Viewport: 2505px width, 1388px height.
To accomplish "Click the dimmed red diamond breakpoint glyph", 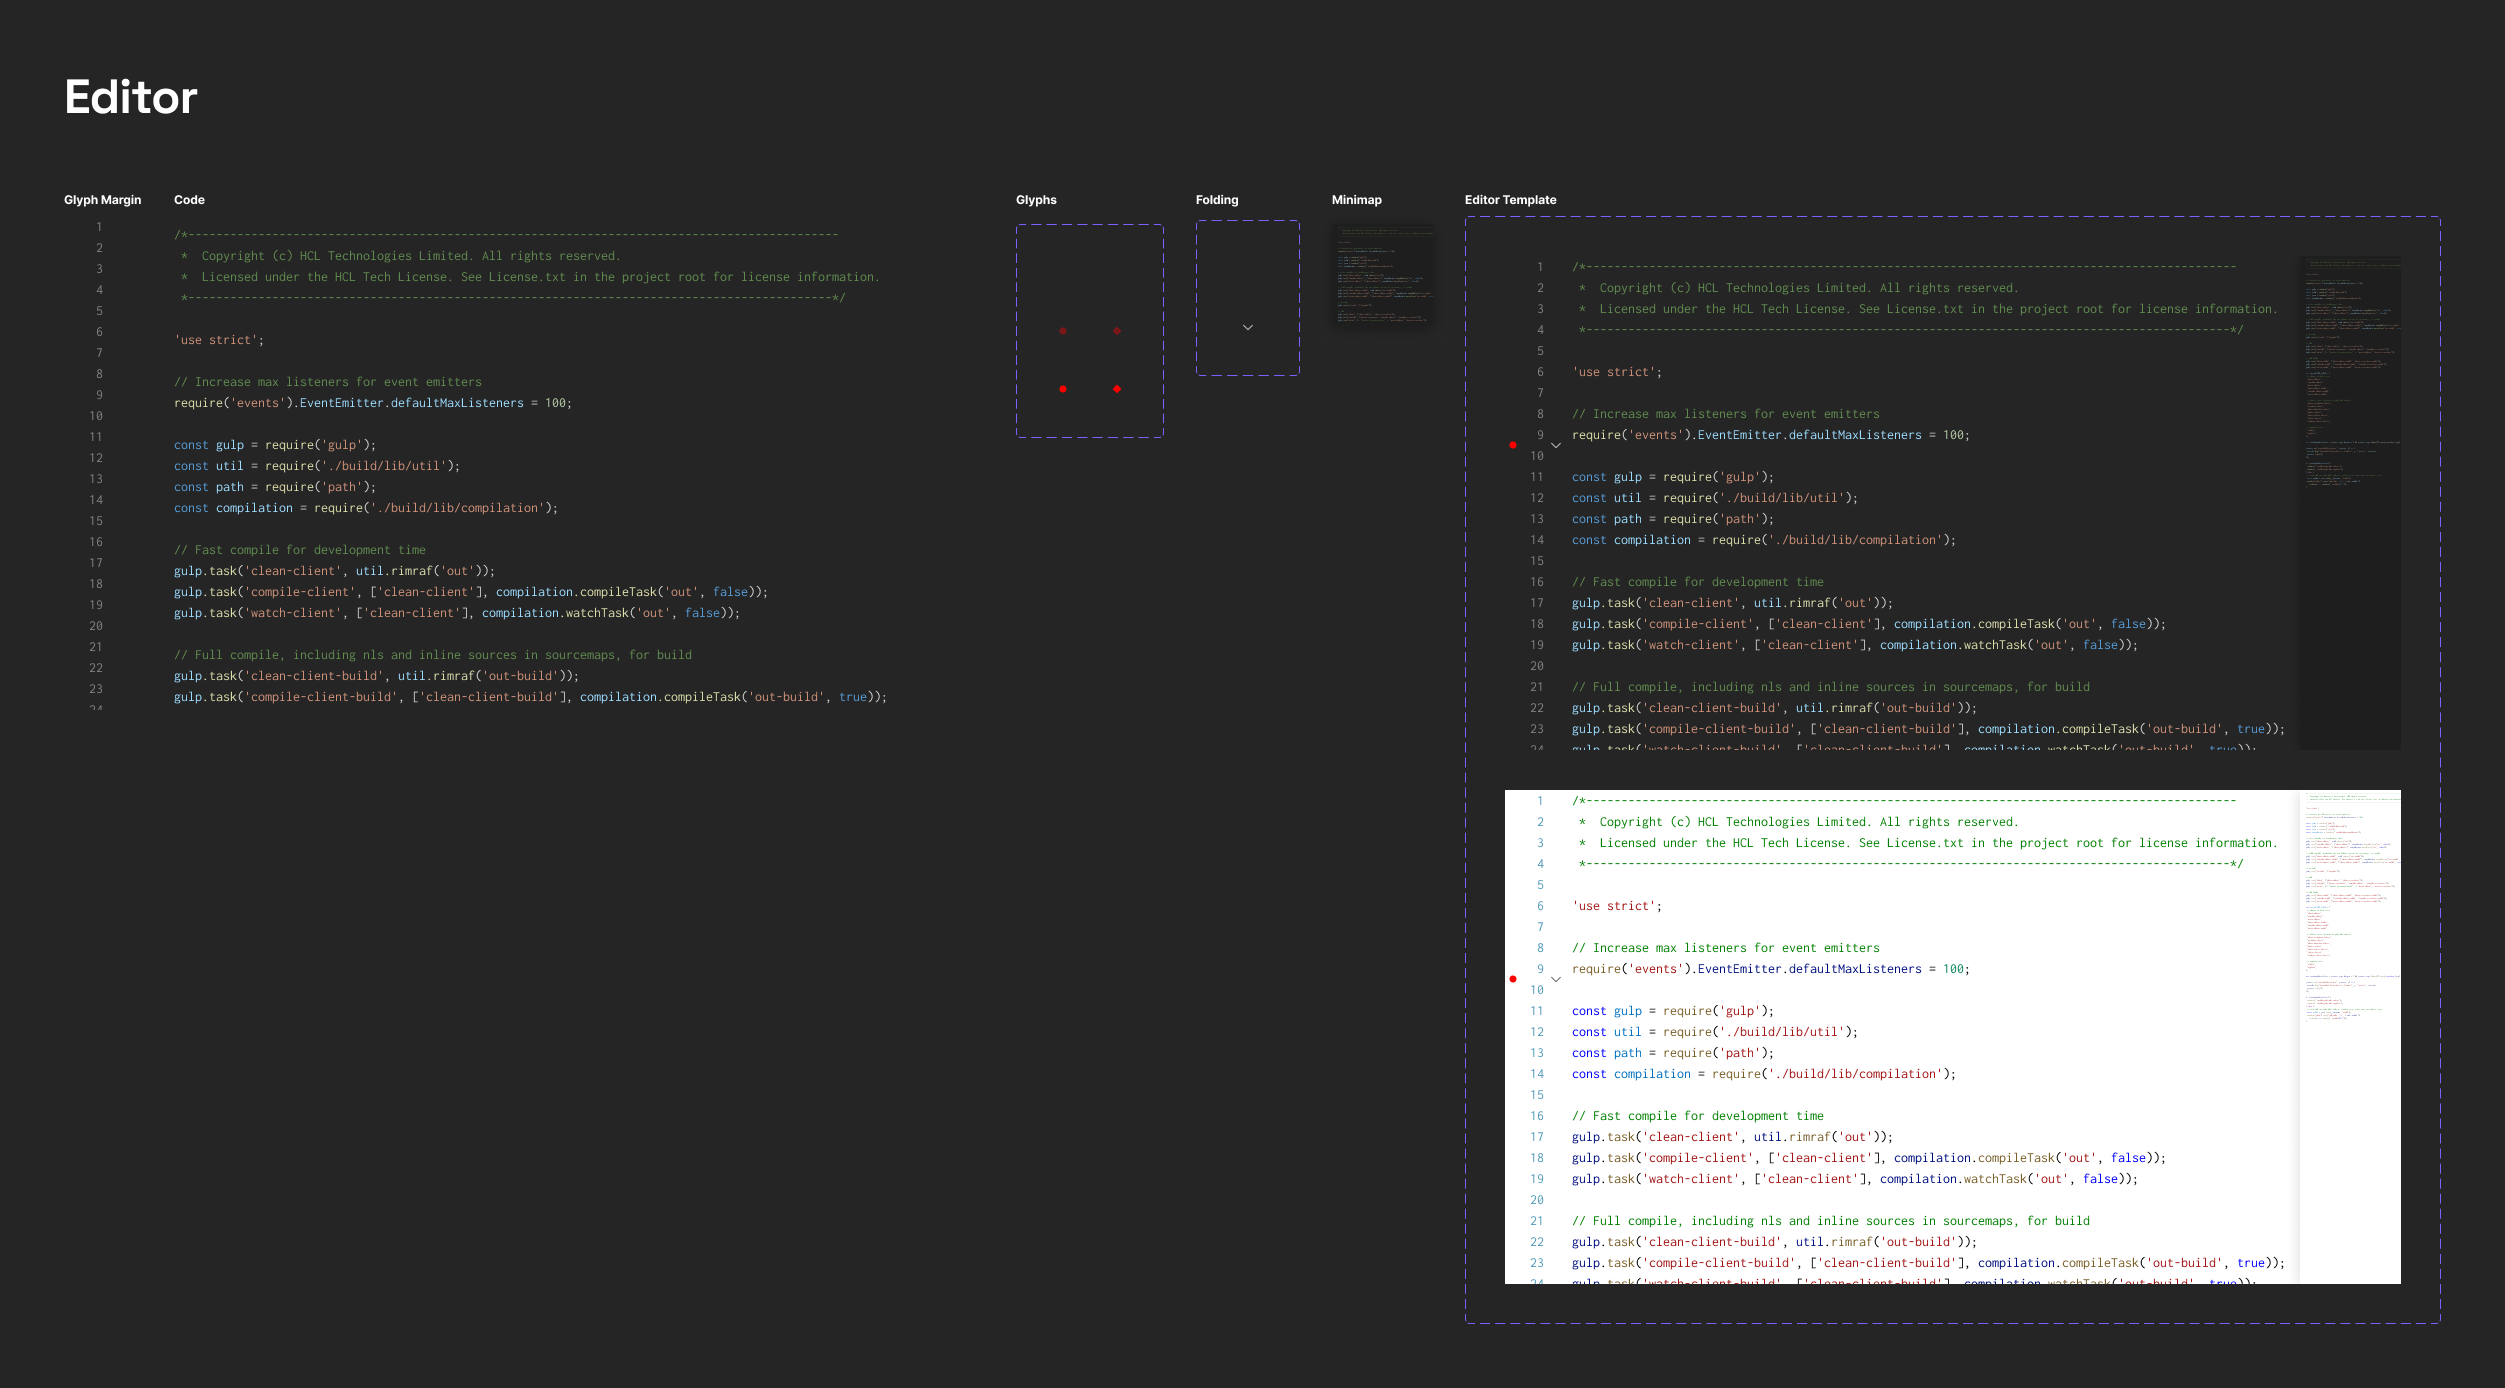I will [1117, 331].
